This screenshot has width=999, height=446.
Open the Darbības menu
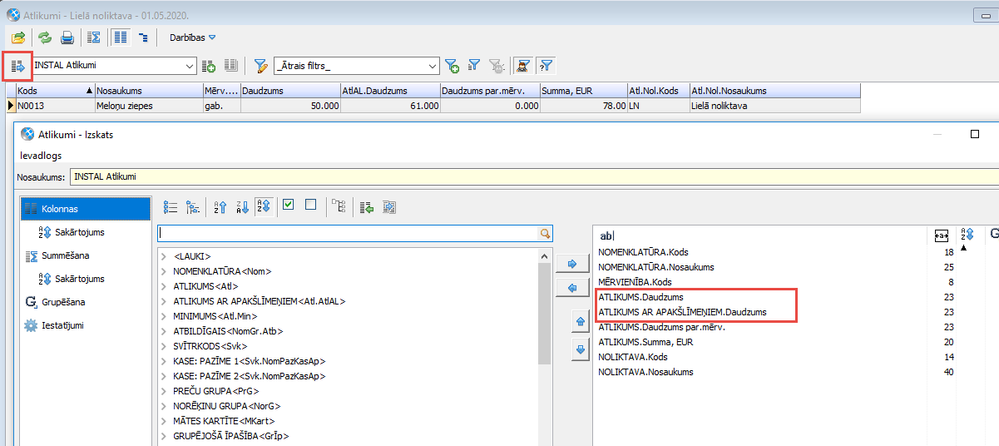pos(188,38)
